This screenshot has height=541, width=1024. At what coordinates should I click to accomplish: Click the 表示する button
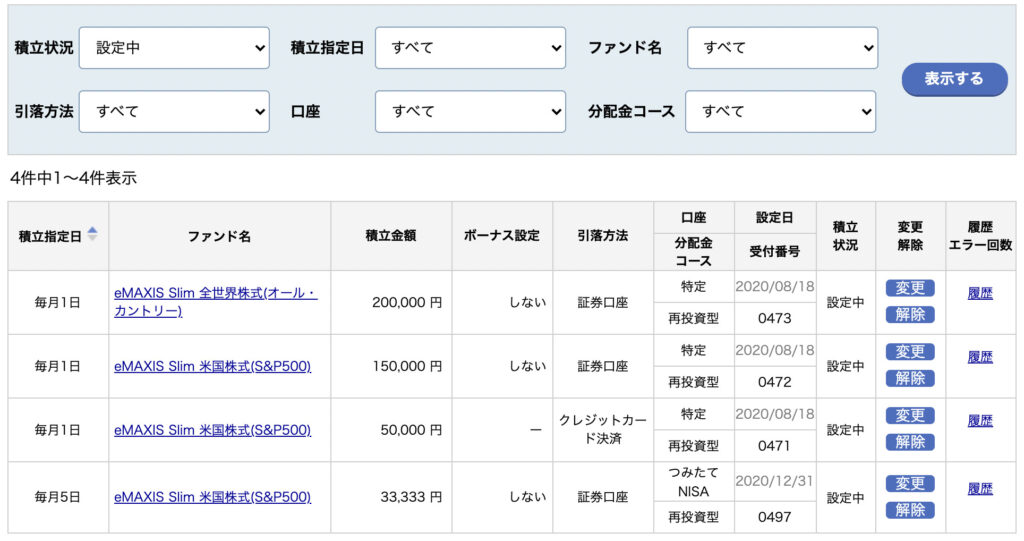tap(954, 79)
